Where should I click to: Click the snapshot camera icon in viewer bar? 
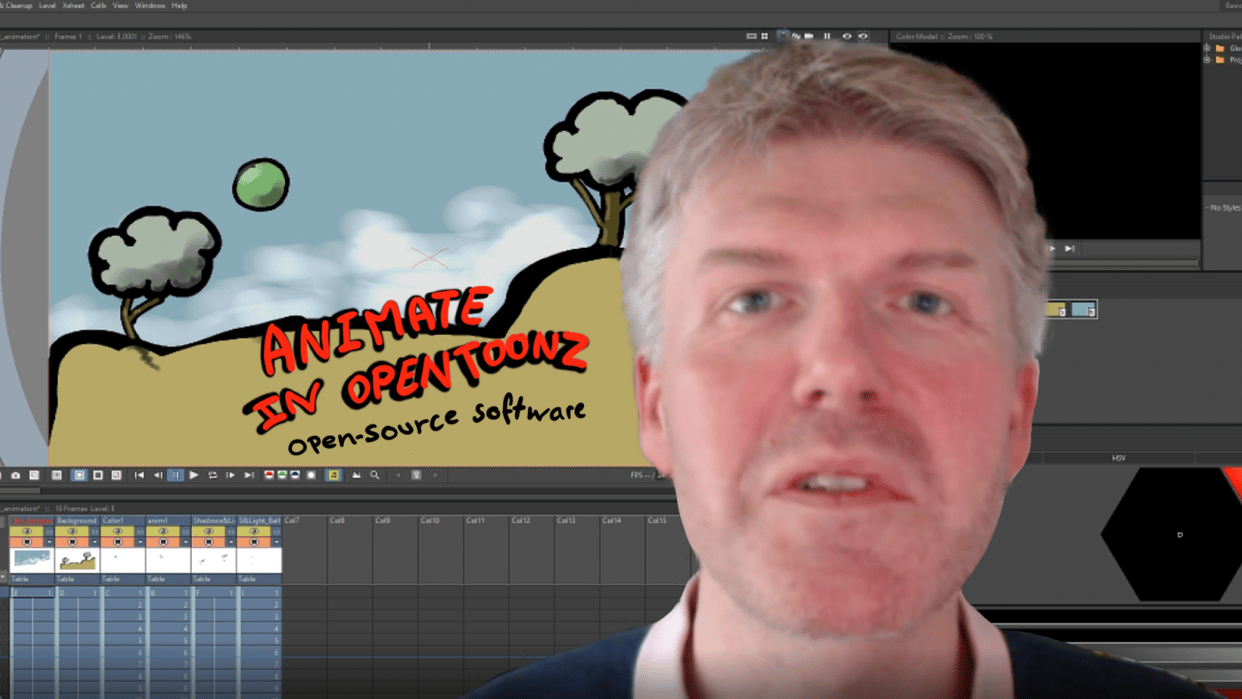(15, 475)
